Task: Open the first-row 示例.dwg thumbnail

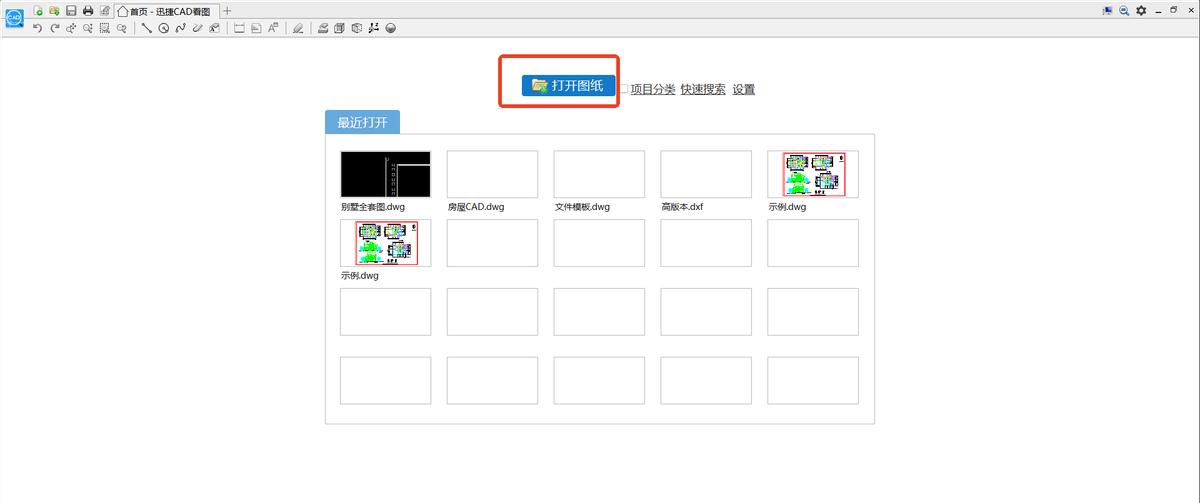Action: (812, 174)
